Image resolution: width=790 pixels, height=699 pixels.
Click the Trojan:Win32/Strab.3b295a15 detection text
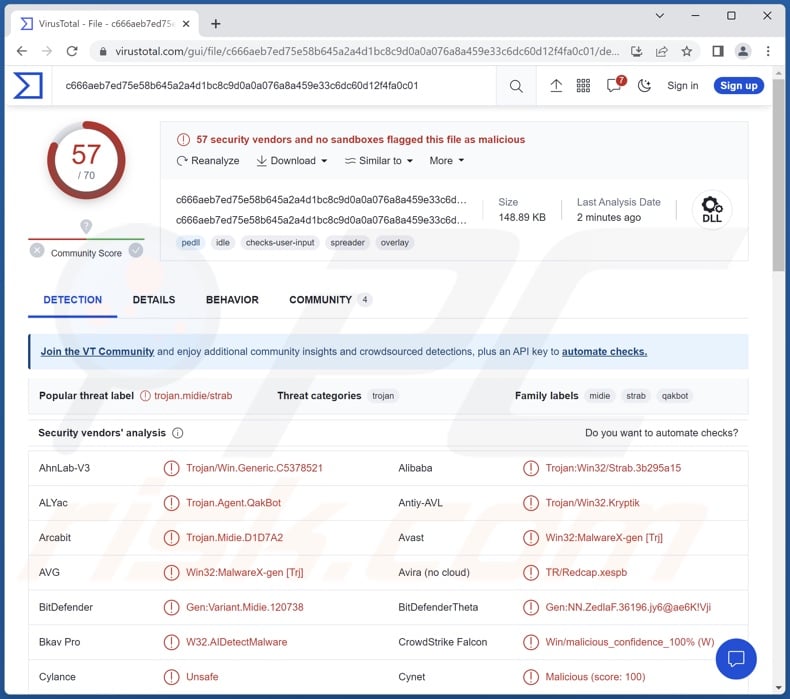coord(613,468)
